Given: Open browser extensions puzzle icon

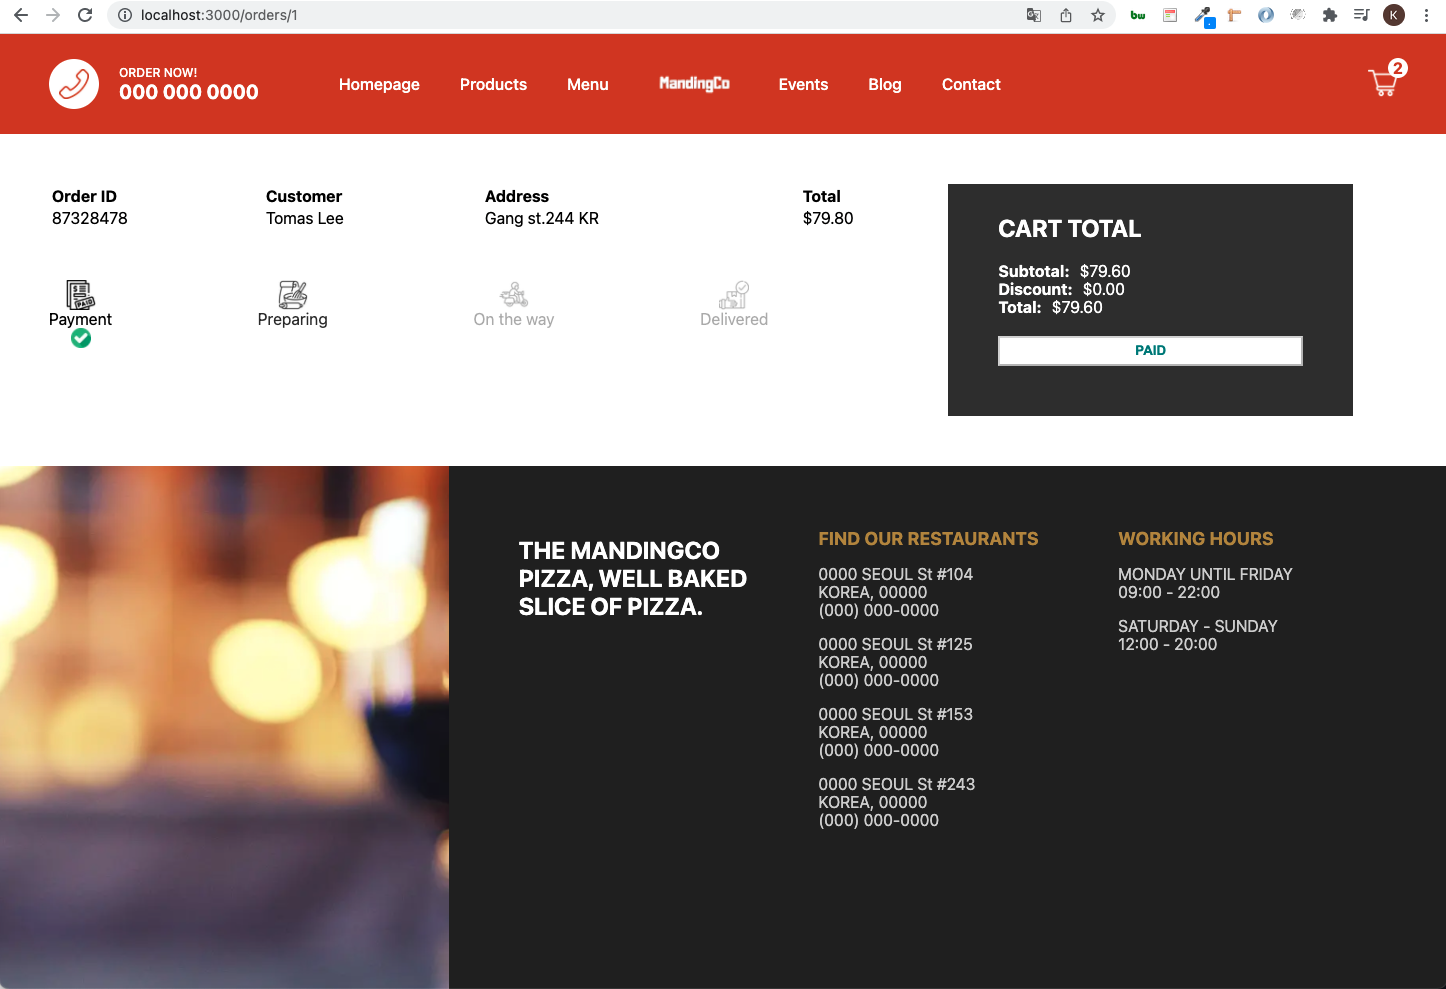Looking at the screenshot, I should tap(1329, 15).
